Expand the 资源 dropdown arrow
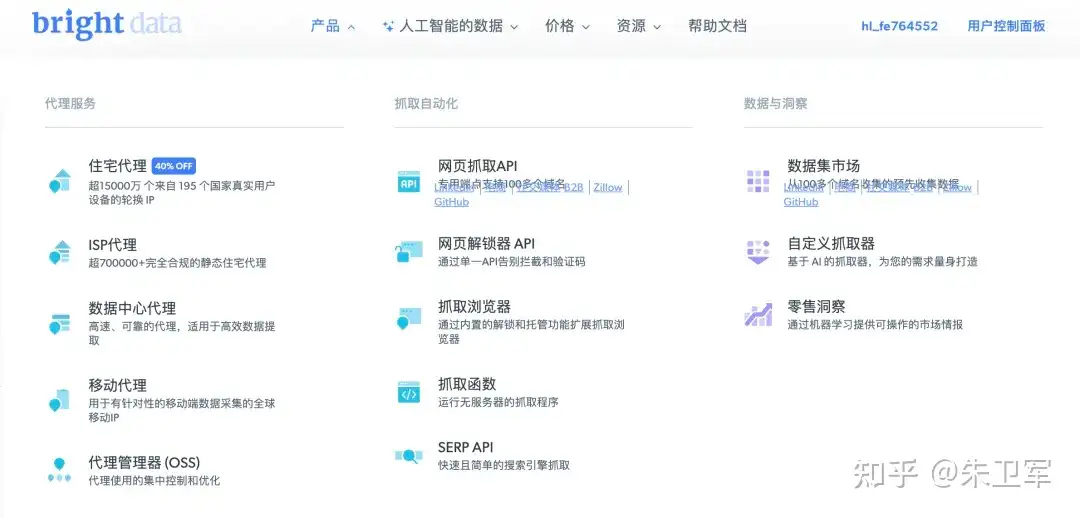This screenshot has height=518, width=1080. tap(656, 28)
